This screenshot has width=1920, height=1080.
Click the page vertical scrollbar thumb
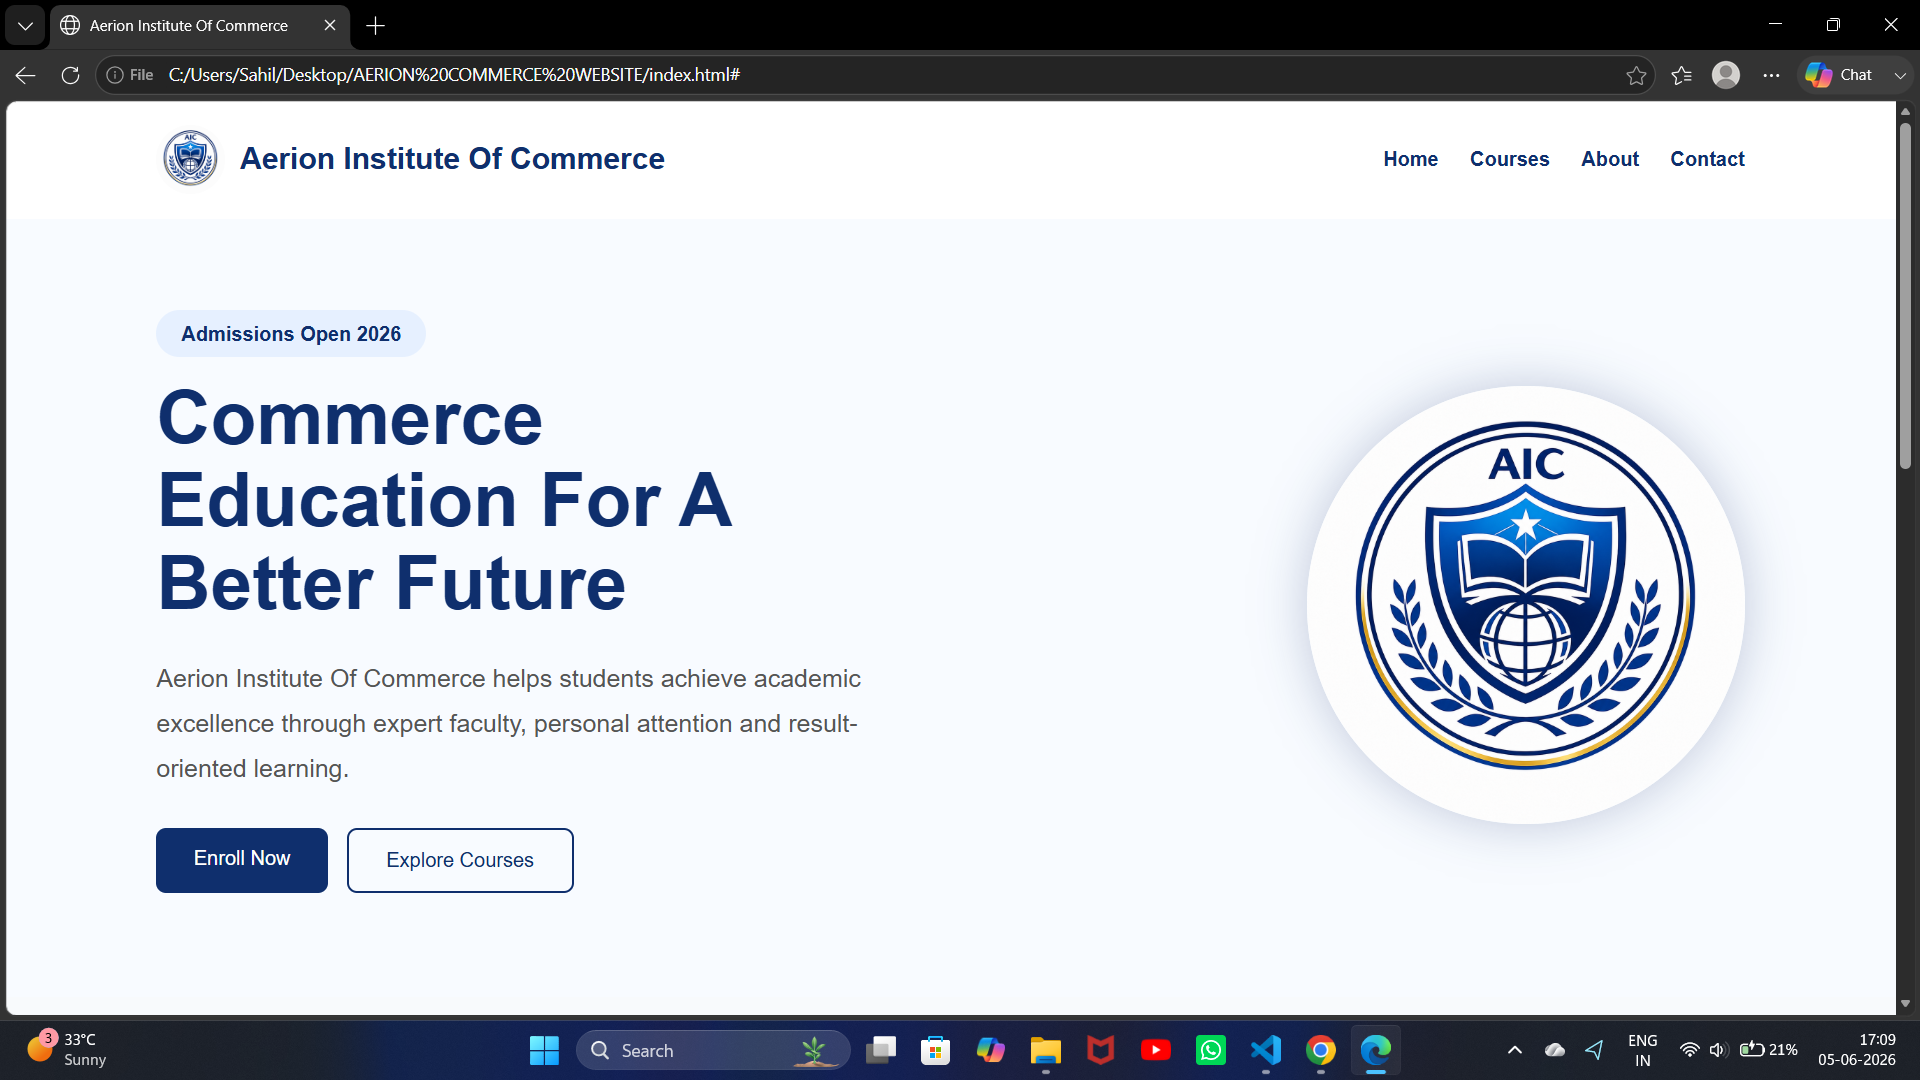pyautogui.click(x=1905, y=295)
